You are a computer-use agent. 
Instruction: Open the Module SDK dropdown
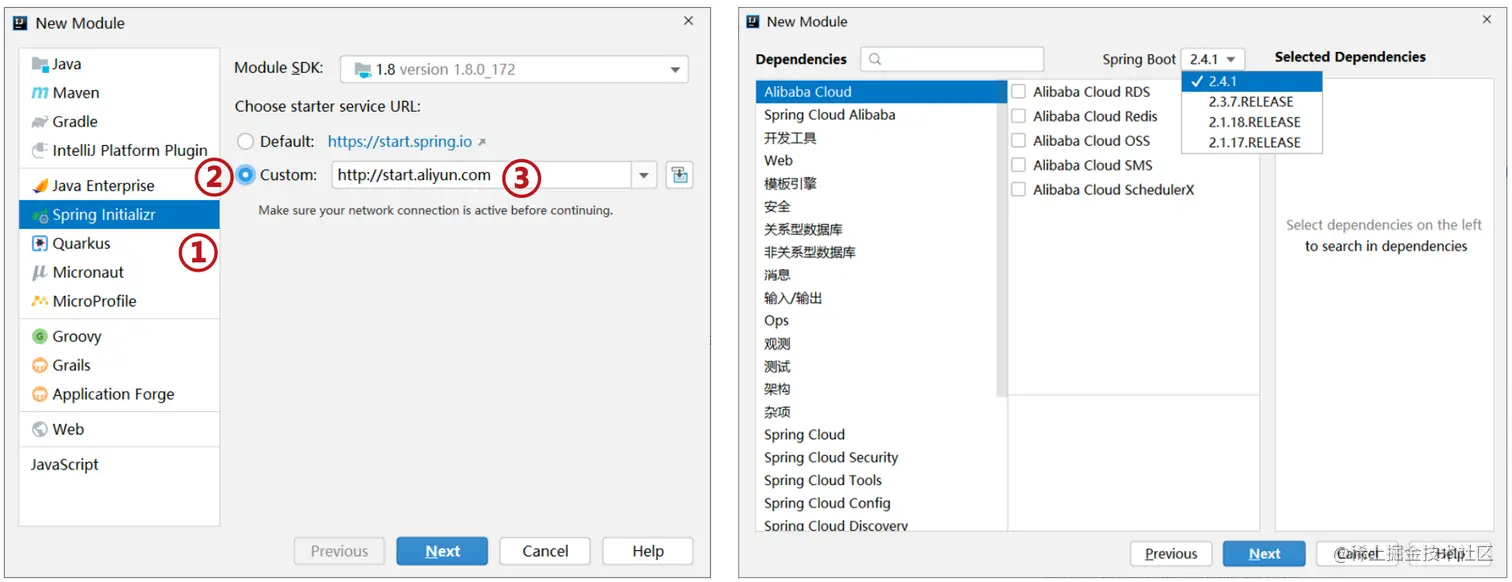[x=514, y=70]
